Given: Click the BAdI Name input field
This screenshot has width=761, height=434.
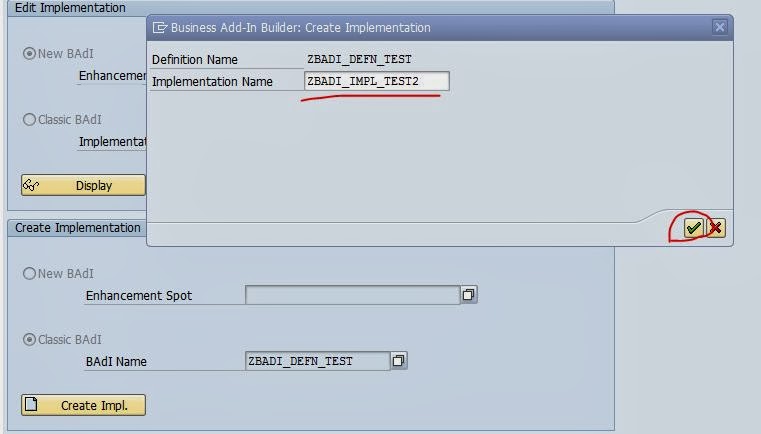Looking at the screenshot, I should click(317, 361).
